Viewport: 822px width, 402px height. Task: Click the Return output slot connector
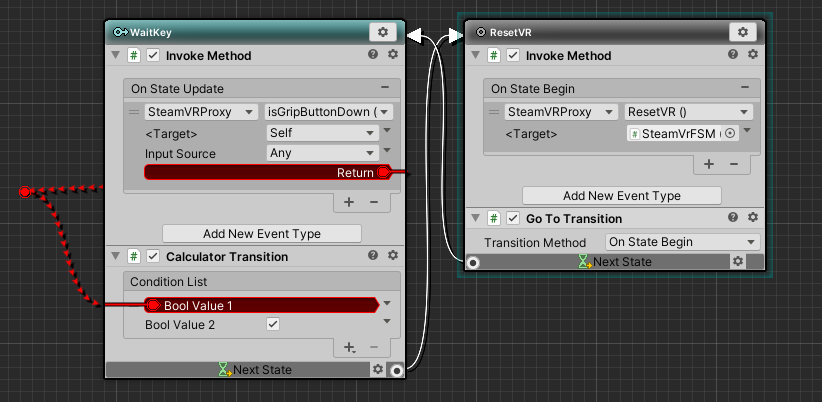[x=383, y=172]
